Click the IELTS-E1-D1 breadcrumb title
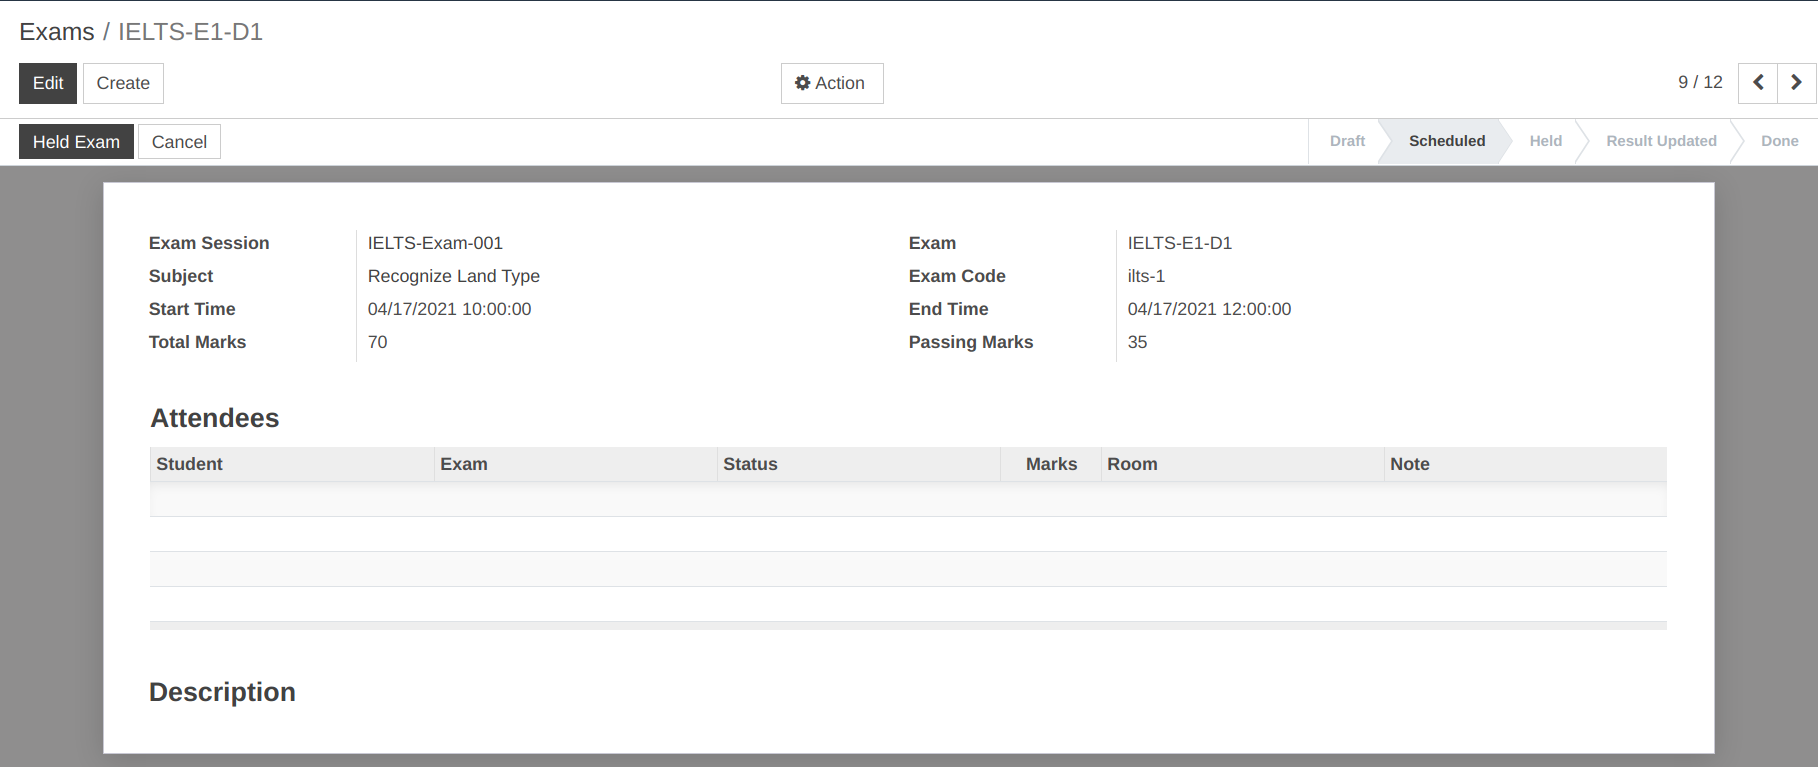 pyautogui.click(x=190, y=32)
